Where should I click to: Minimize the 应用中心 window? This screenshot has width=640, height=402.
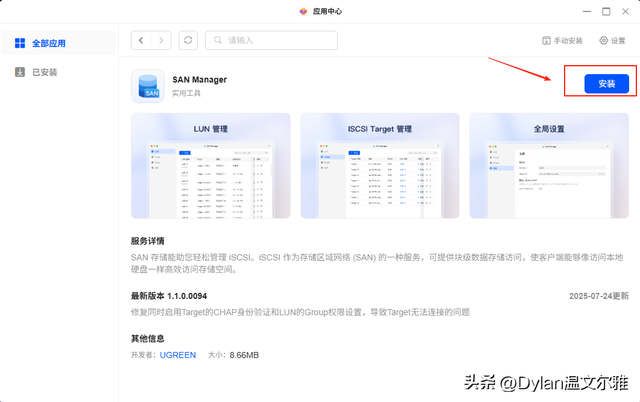pyautogui.click(x=587, y=11)
